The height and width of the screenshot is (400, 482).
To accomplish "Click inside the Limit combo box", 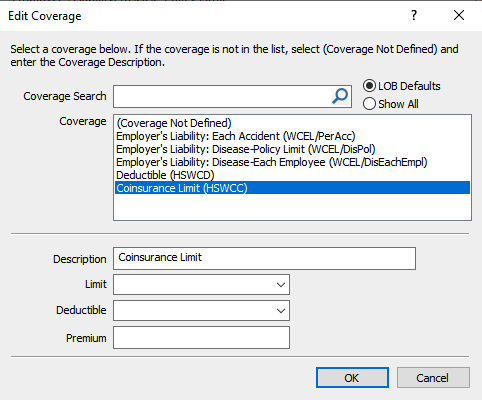I will (x=193, y=285).
